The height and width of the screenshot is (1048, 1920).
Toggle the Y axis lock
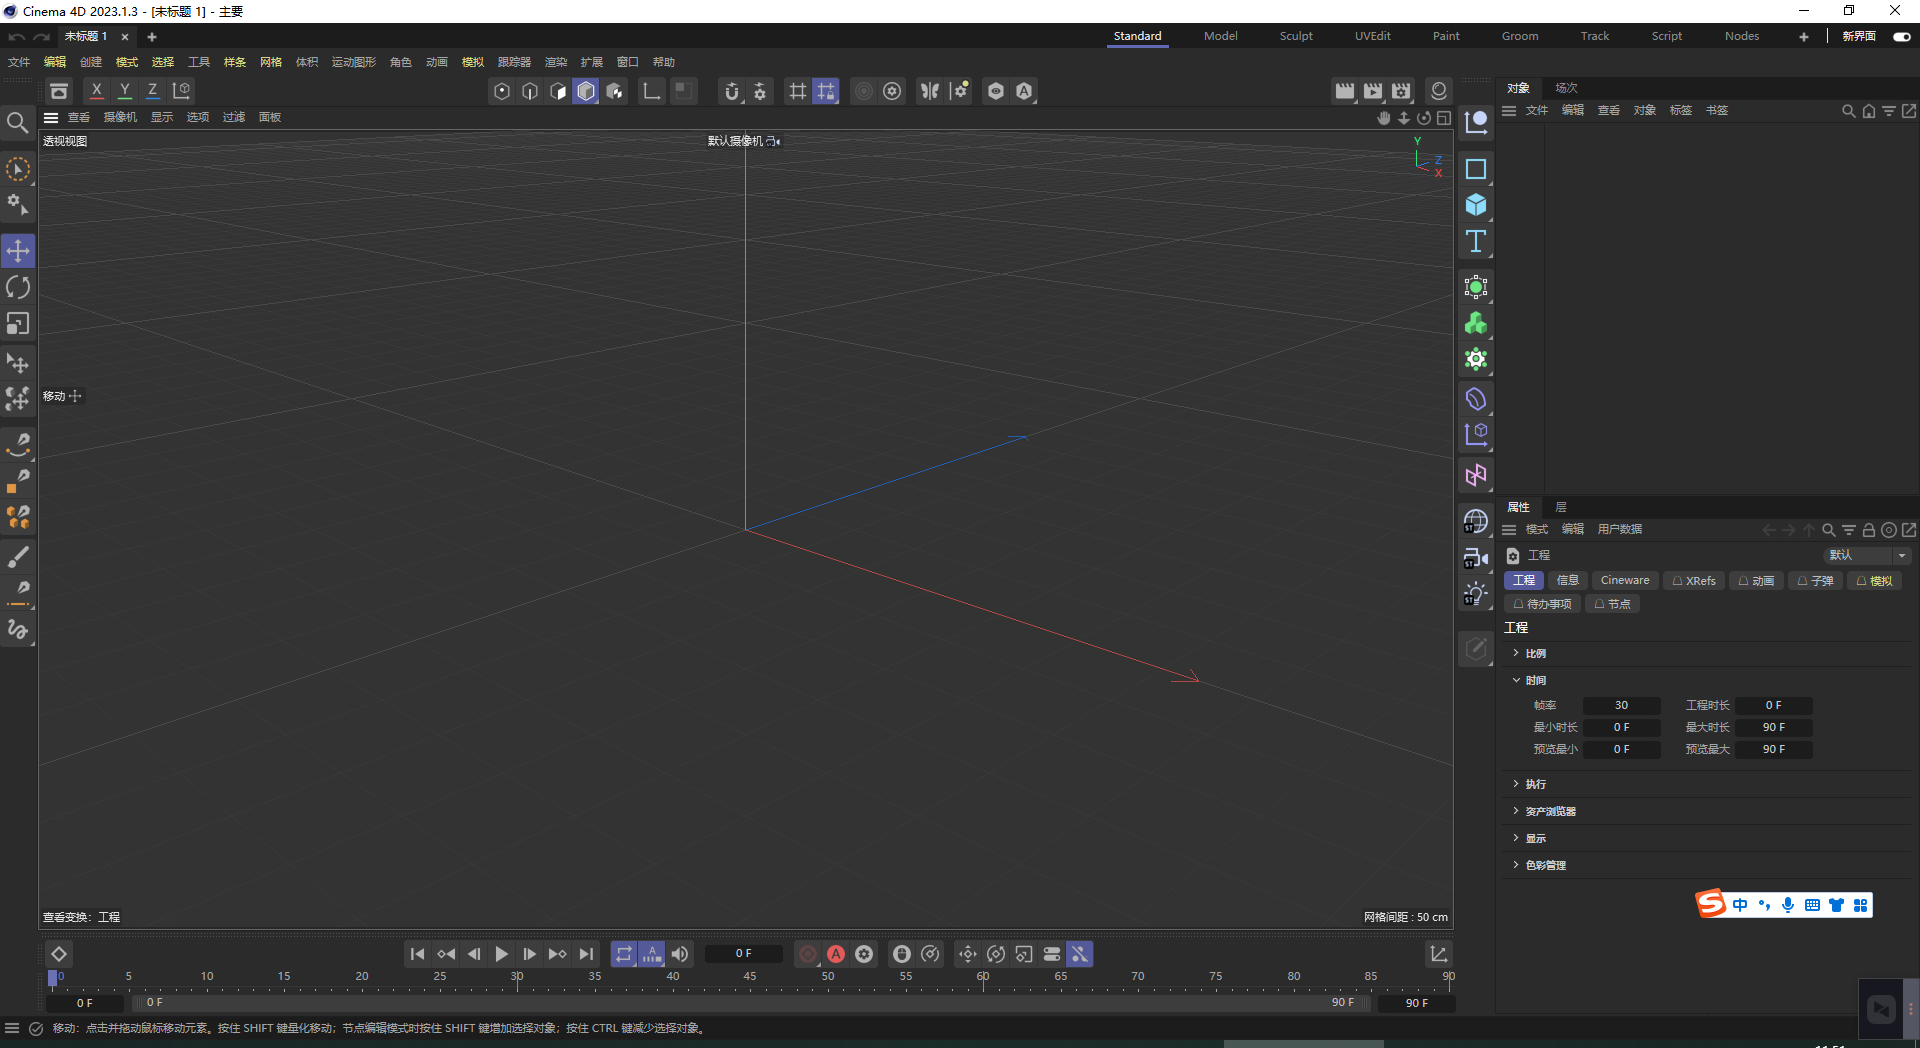pos(125,91)
